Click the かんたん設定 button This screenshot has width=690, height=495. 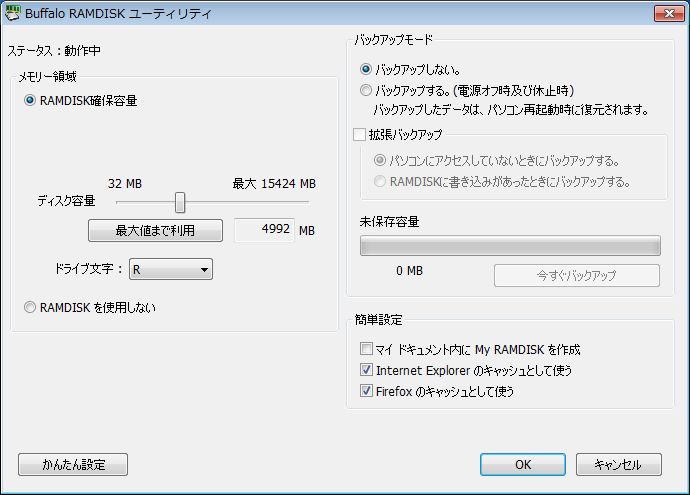click(73, 465)
